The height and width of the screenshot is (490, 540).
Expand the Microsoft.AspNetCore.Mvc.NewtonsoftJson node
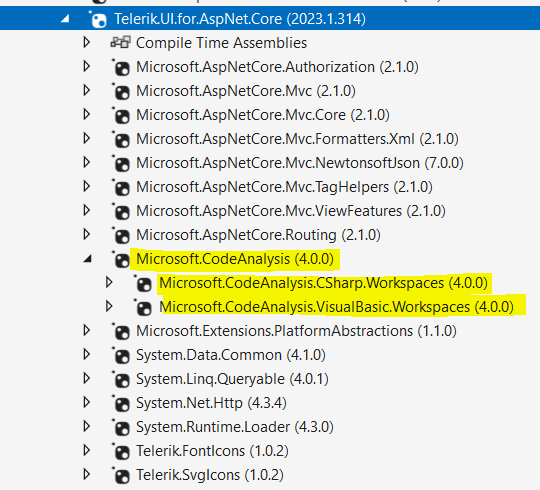[87, 162]
